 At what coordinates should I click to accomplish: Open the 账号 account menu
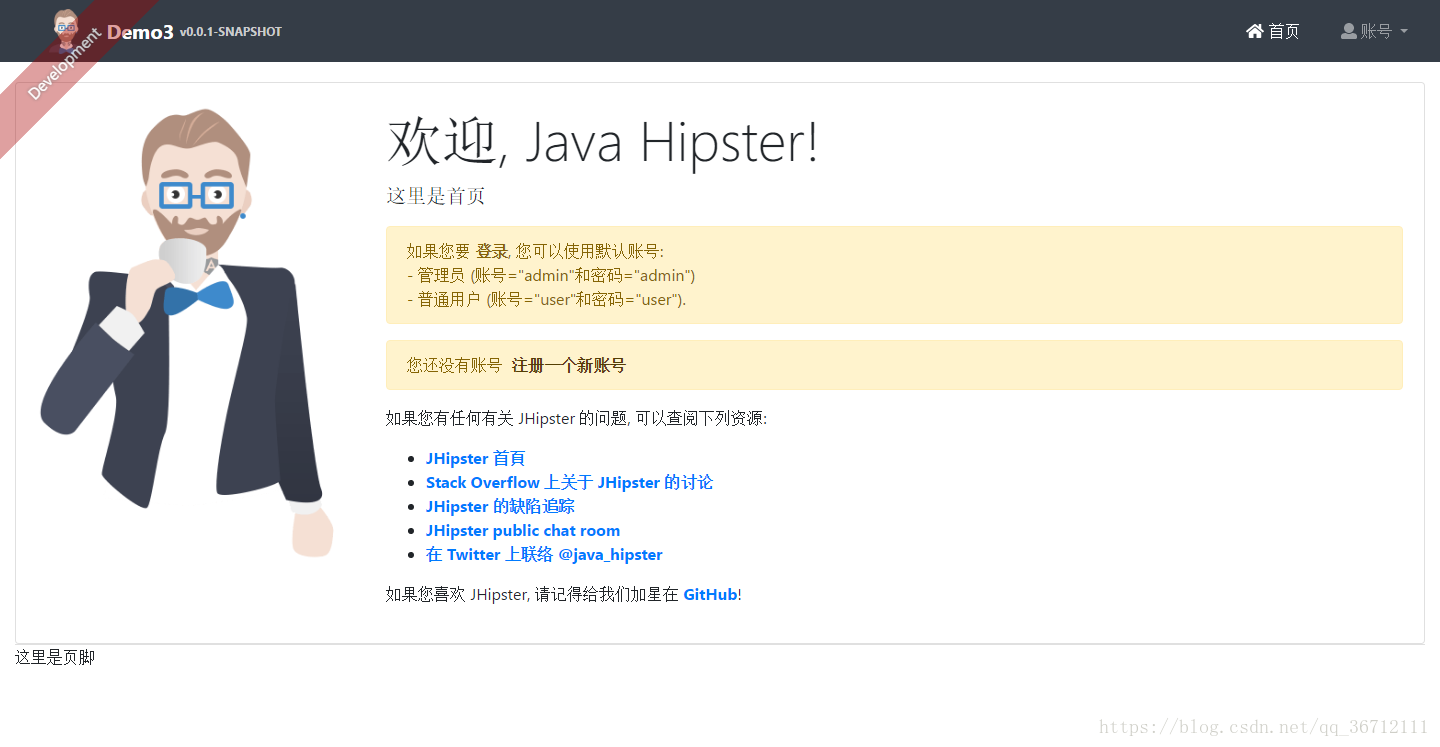tap(1375, 31)
